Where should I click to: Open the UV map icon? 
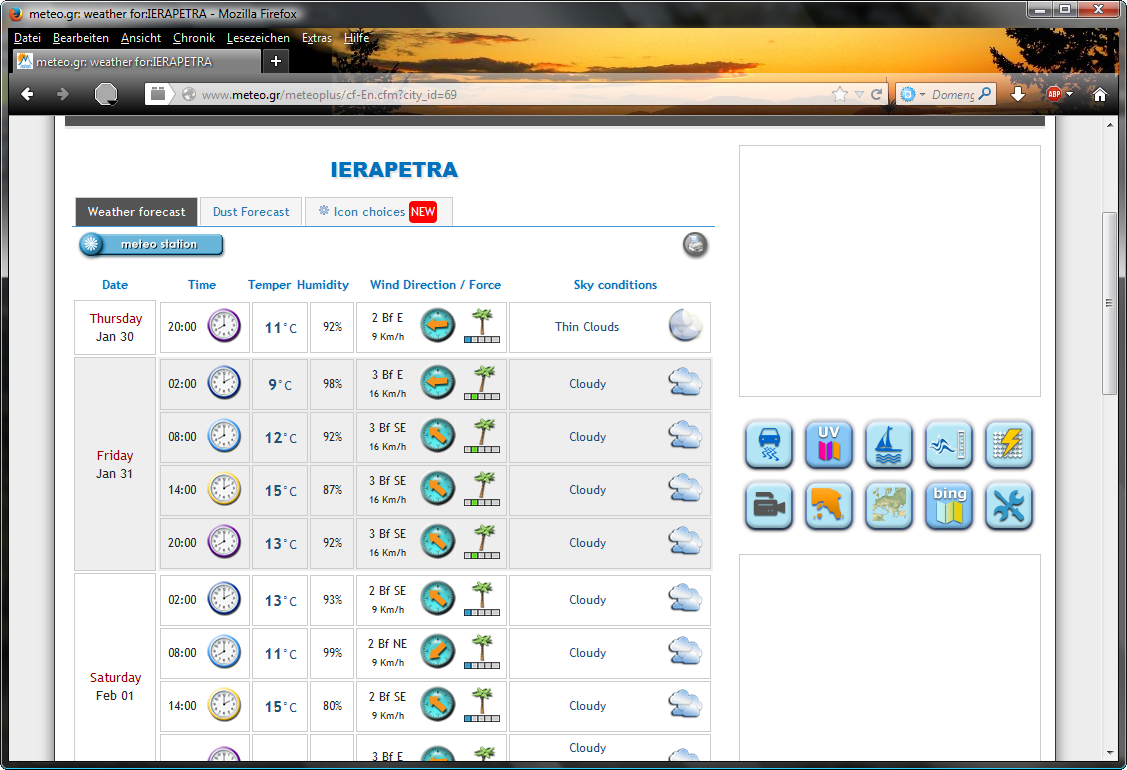click(x=829, y=445)
